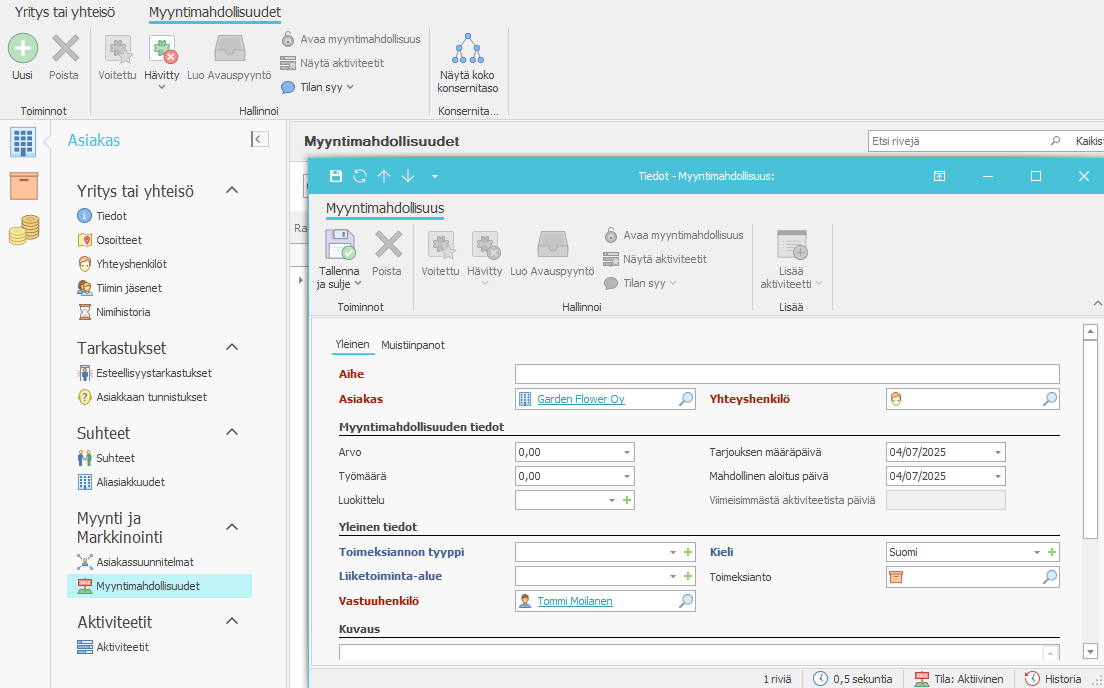
Task: Open the Yritys tai yhteisö ribbon tab
Action: click(64, 13)
